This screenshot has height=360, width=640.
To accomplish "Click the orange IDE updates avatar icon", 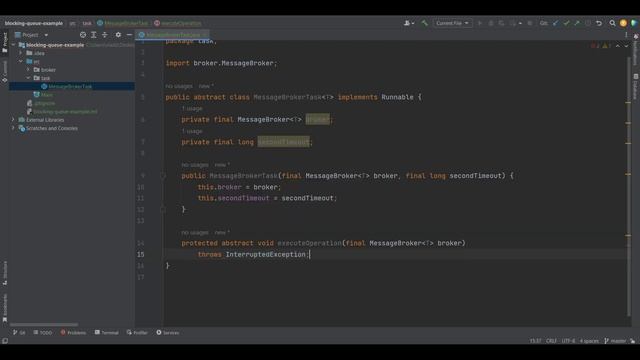I will pos(623,23).
